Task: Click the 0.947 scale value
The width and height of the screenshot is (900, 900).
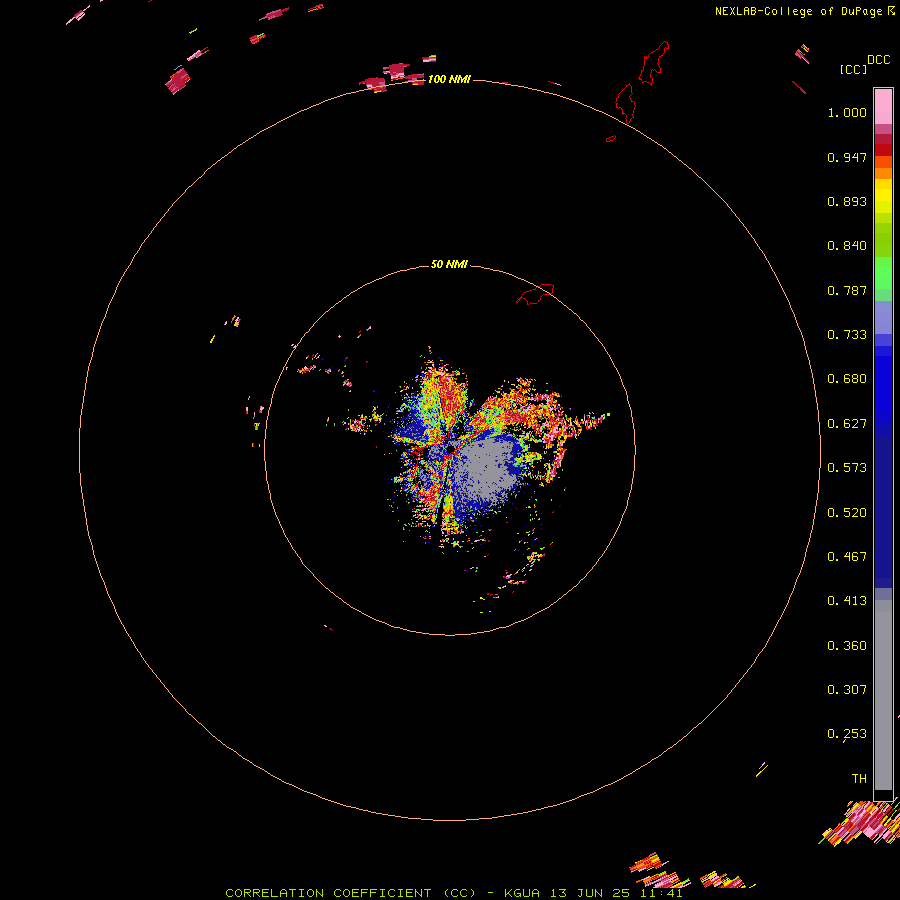Action: pyautogui.click(x=847, y=157)
